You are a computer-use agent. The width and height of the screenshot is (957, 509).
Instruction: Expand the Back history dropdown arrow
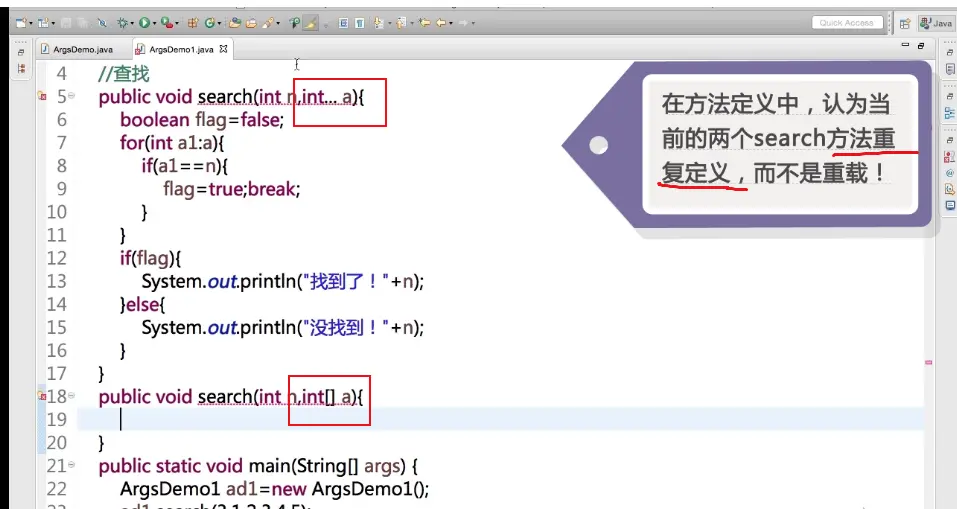(450, 23)
